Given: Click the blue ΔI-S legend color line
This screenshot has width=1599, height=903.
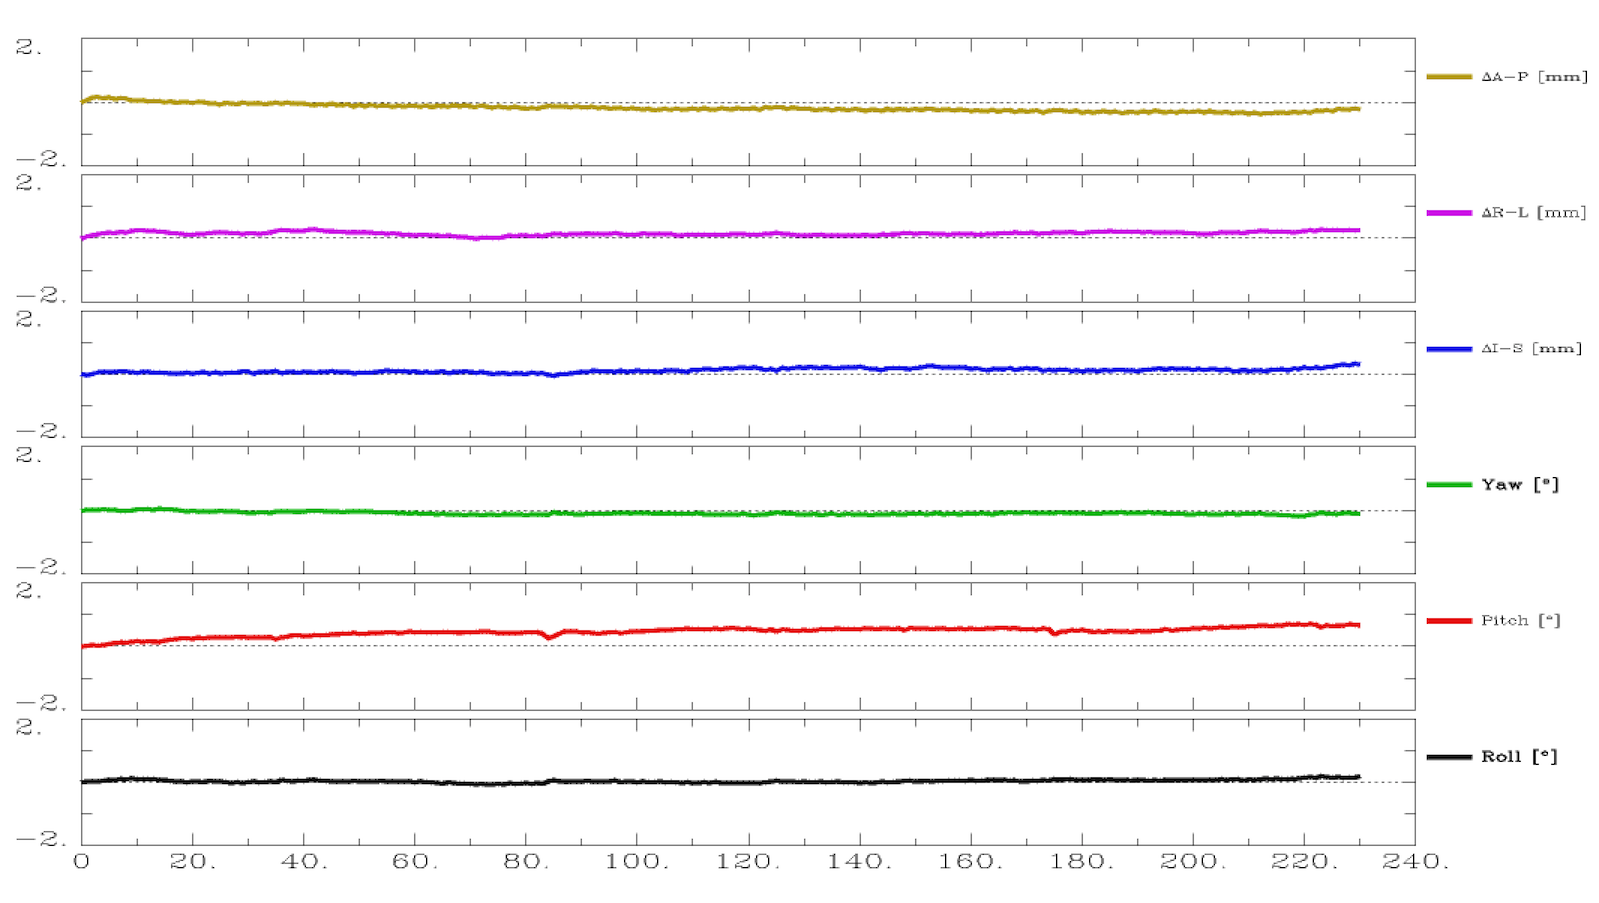Looking at the screenshot, I should pos(1449,349).
